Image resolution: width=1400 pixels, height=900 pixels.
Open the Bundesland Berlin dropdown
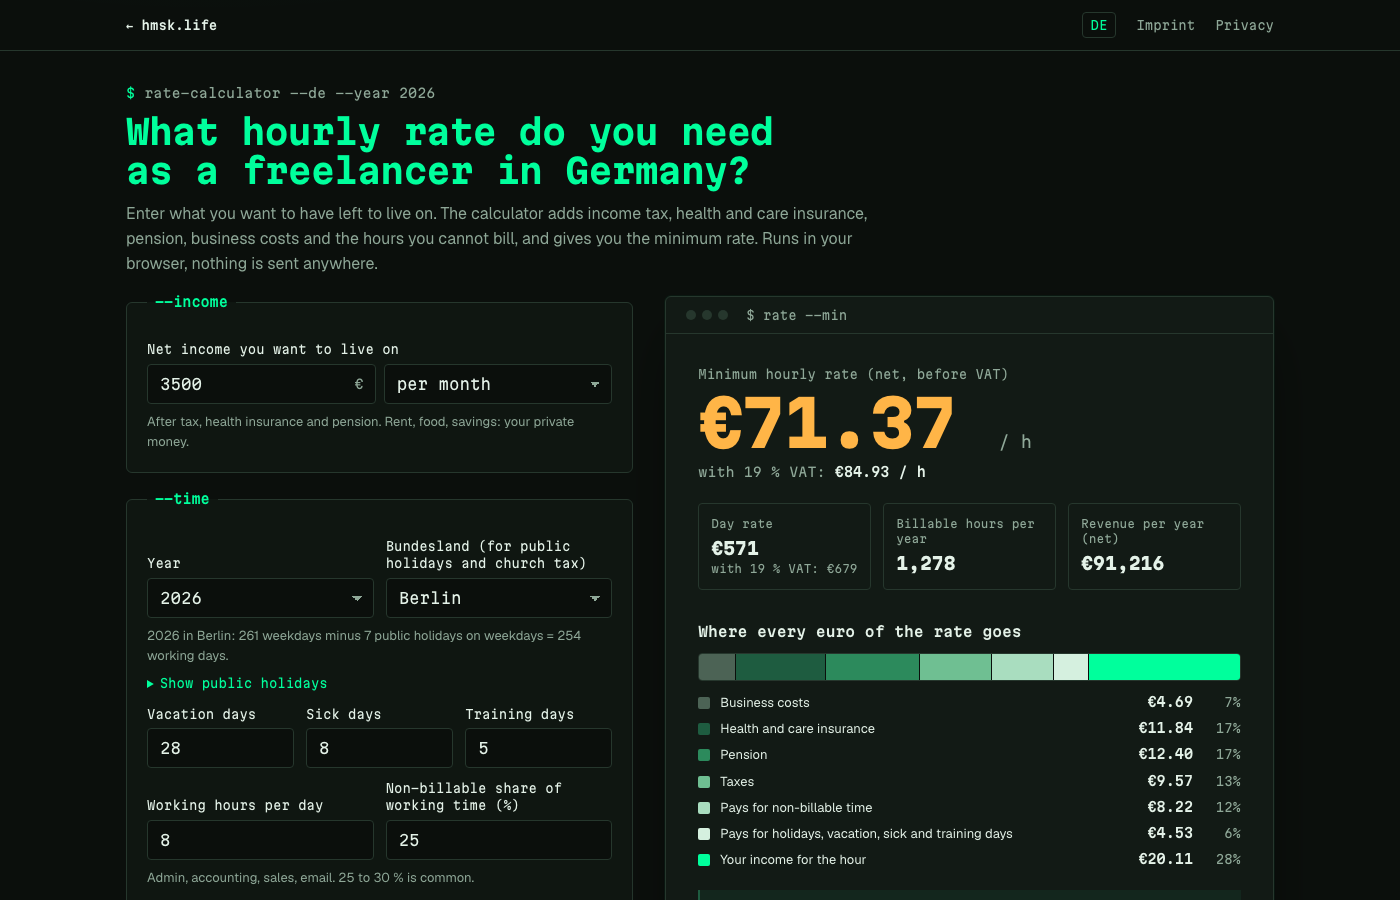point(499,598)
